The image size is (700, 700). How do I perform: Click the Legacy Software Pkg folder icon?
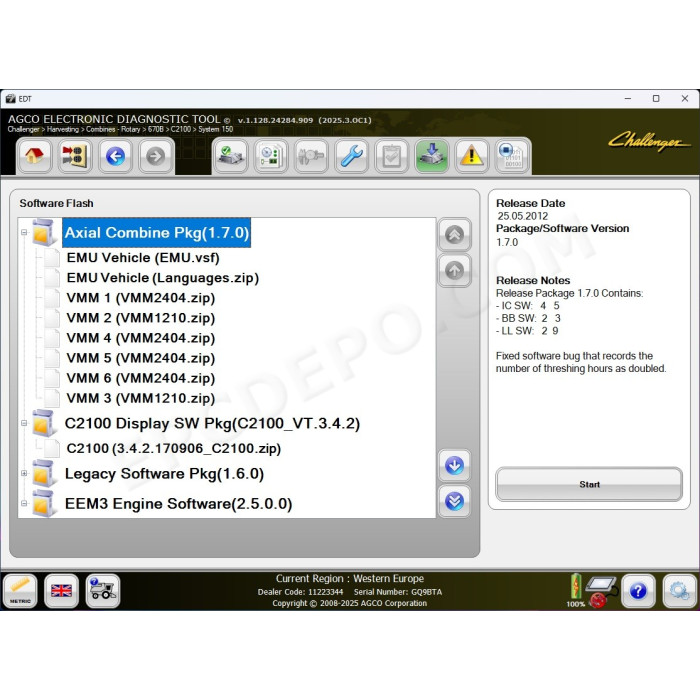click(x=45, y=473)
